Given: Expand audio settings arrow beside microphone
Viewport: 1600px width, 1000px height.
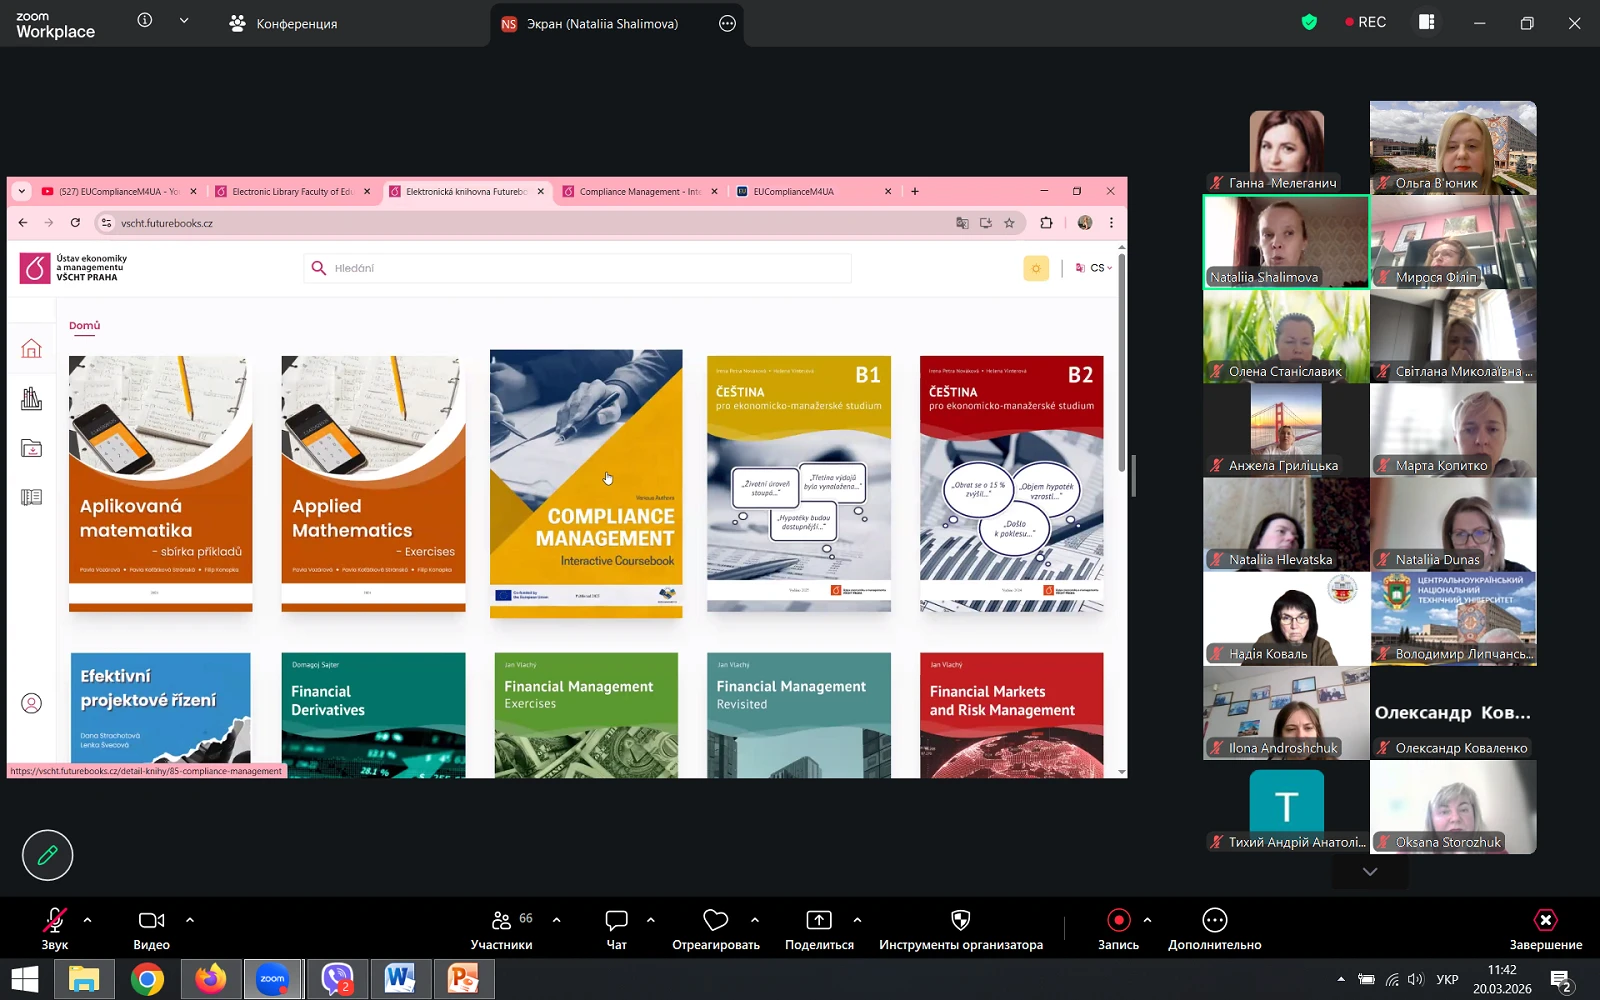Looking at the screenshot, I should 87,920.
